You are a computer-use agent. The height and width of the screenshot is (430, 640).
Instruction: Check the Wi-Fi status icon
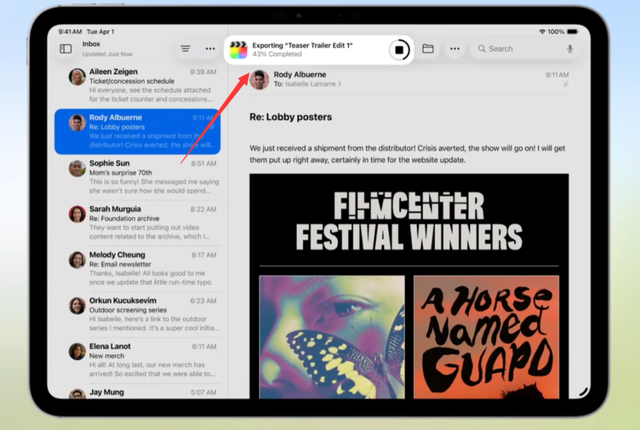542,31
